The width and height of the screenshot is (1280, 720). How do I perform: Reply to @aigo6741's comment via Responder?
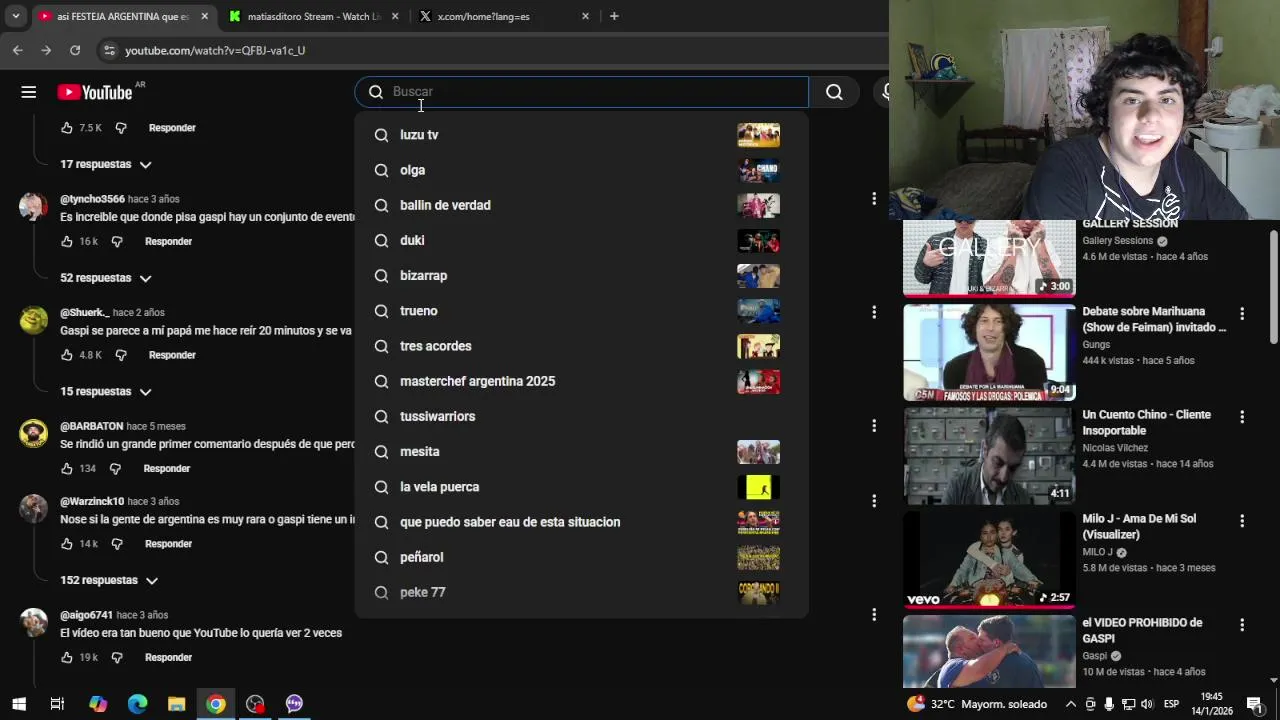[x=168, y=657]
